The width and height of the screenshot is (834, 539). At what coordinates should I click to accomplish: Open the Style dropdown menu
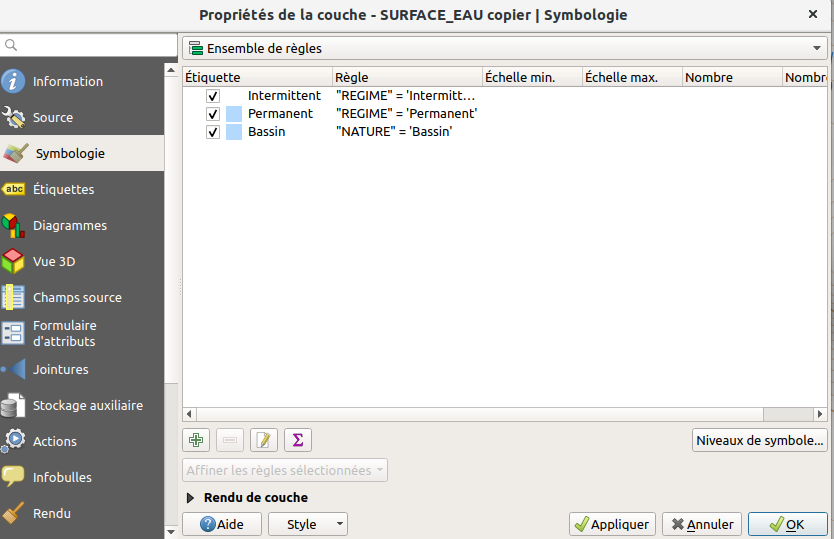[308, 524]
